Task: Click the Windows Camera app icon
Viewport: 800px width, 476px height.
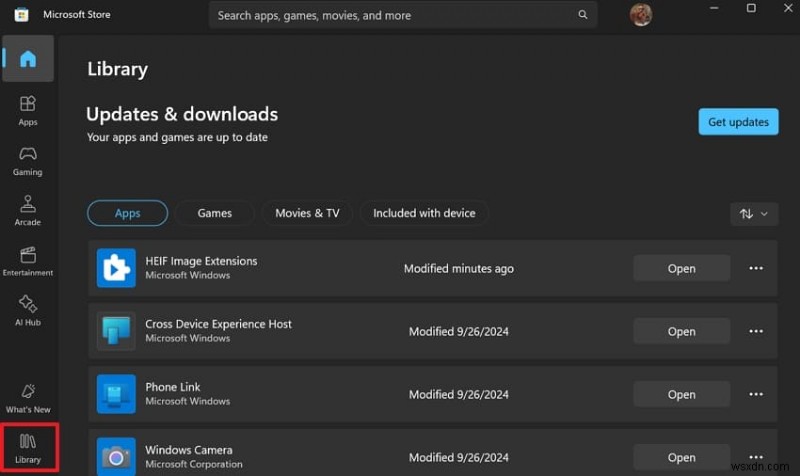Action: click(x=116, y=457)
